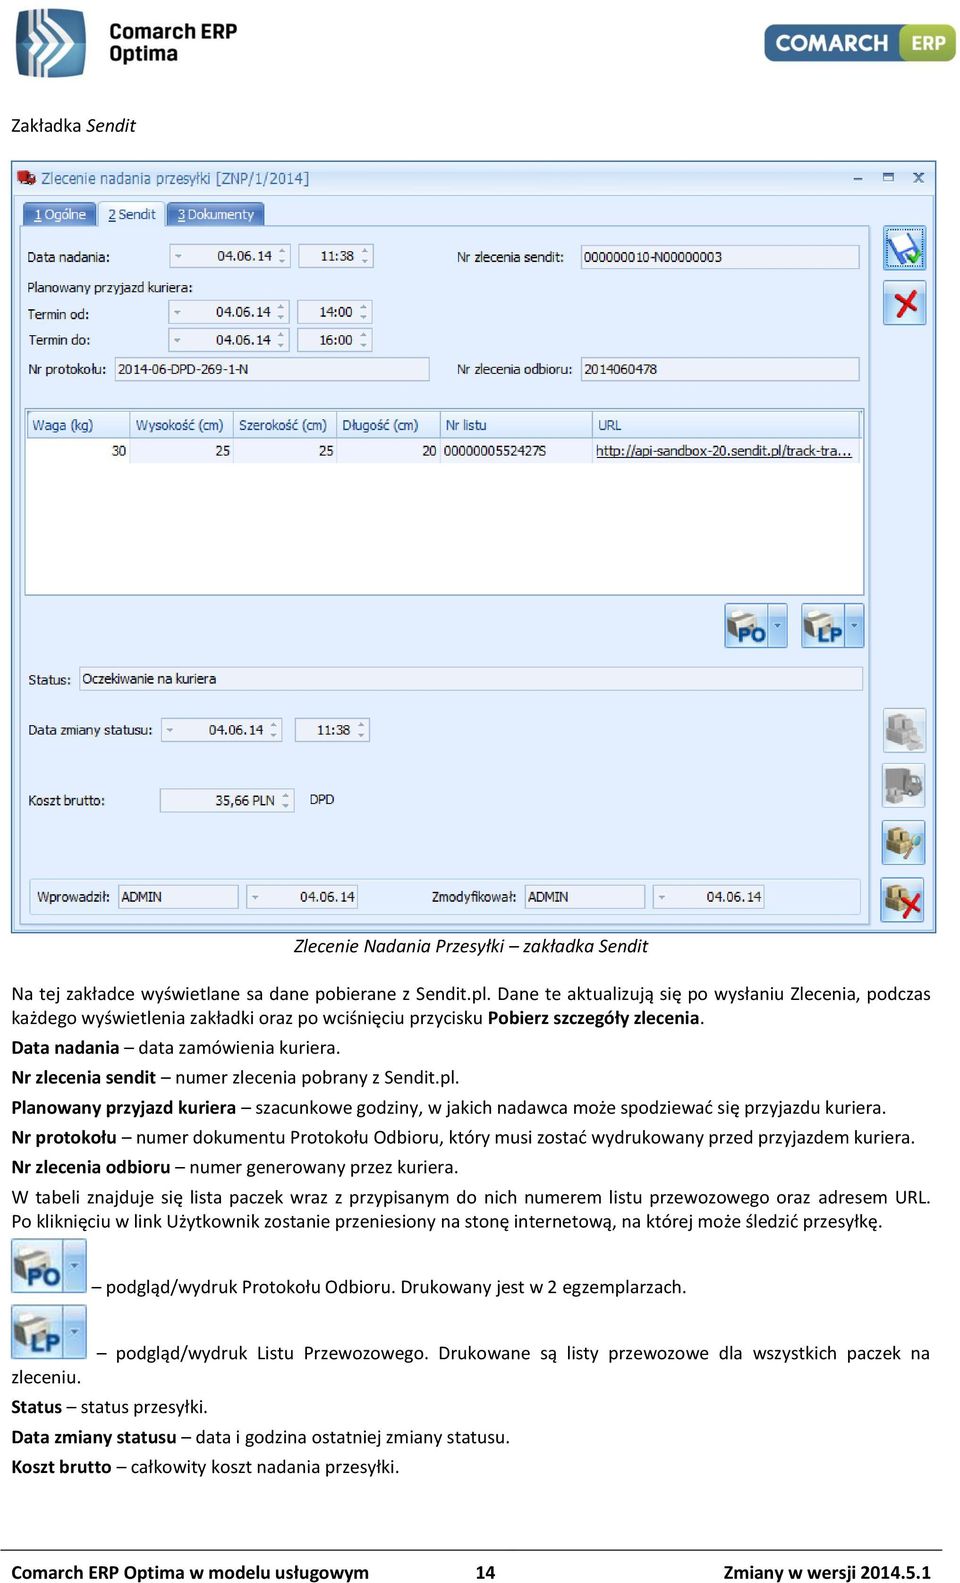Select the weight cell showing 30

78,451
